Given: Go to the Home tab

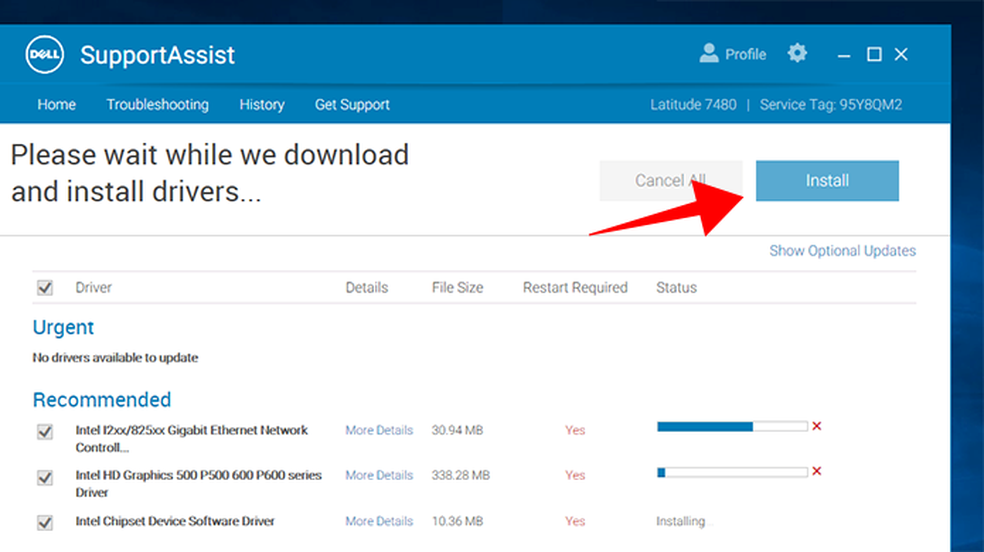Looking at the screenshot, I should point(56,105).
